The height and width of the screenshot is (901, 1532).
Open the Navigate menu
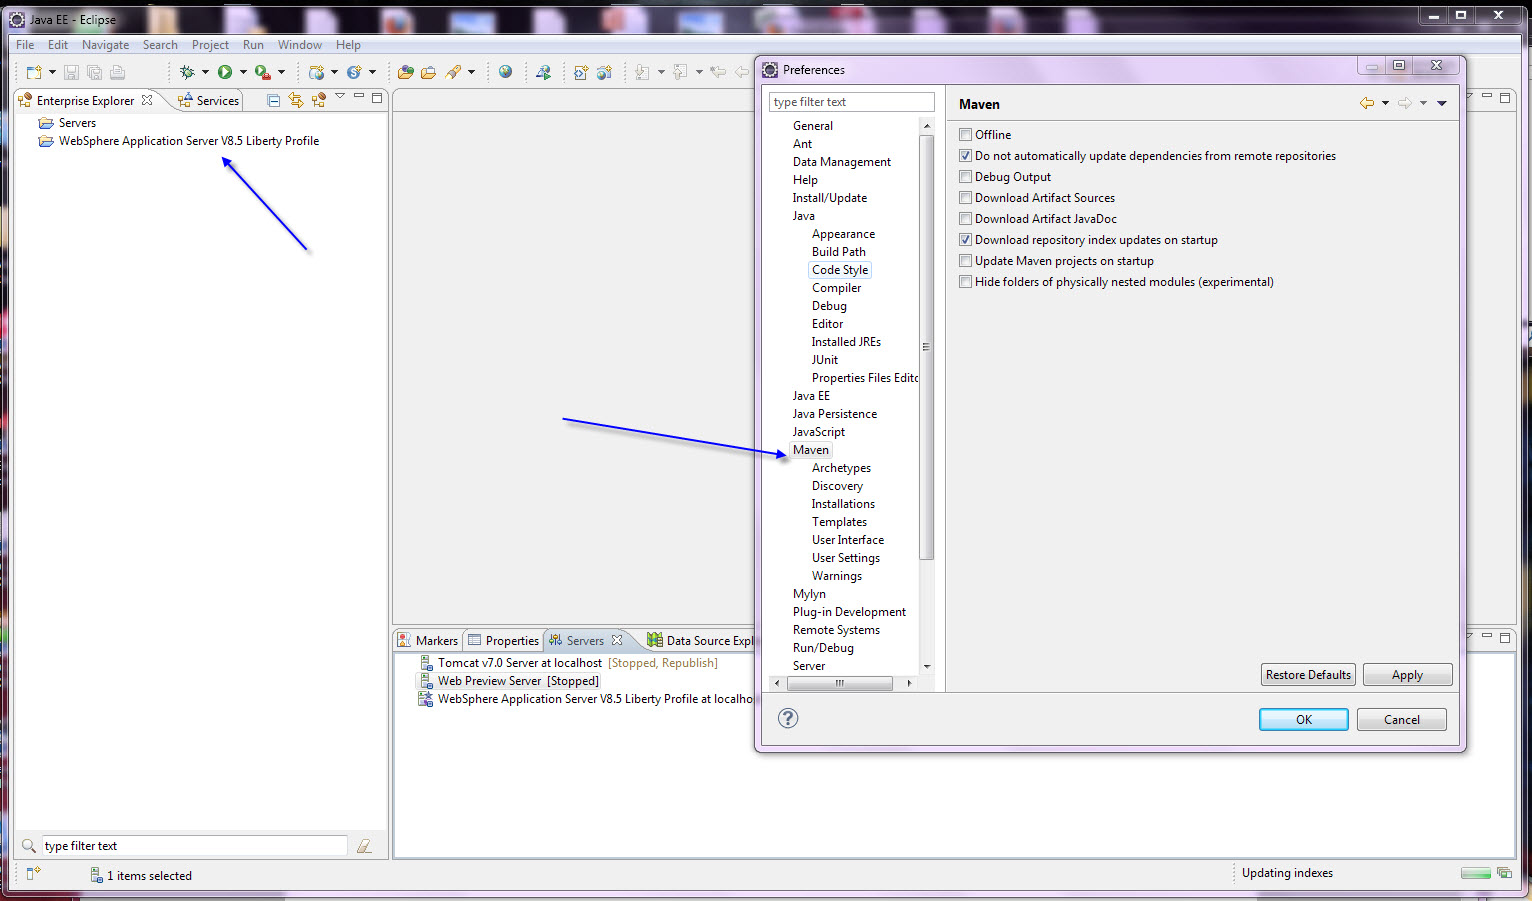[x=105, y=45]
